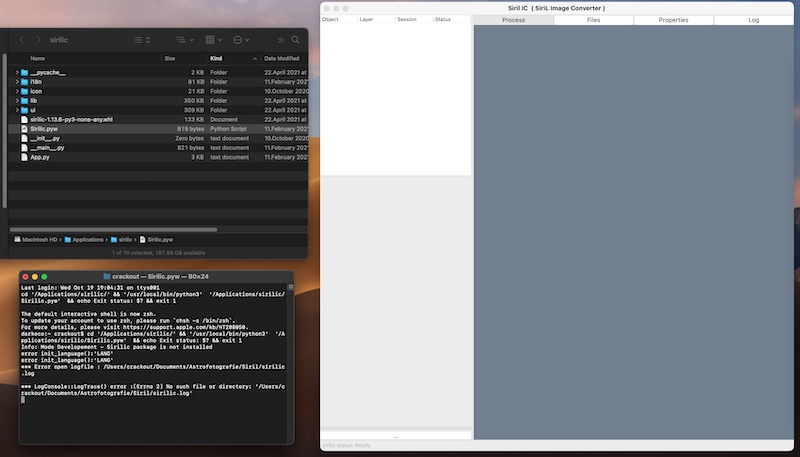
Task: Minimize the Terminal window
Action: pos(35,276)
